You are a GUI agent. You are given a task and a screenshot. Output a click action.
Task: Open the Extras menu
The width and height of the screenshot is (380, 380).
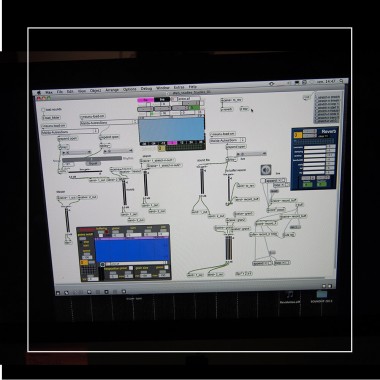click(179, 87)
